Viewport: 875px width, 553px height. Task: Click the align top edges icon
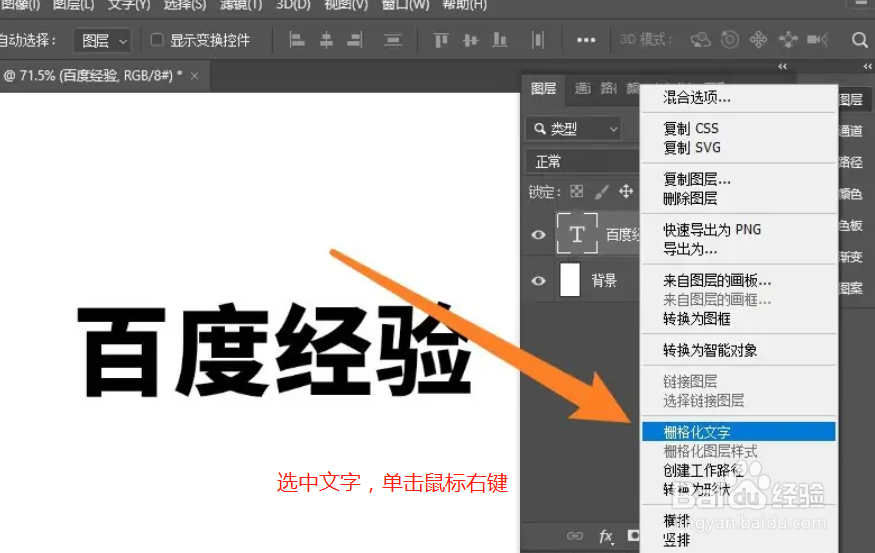pos(441,40)
